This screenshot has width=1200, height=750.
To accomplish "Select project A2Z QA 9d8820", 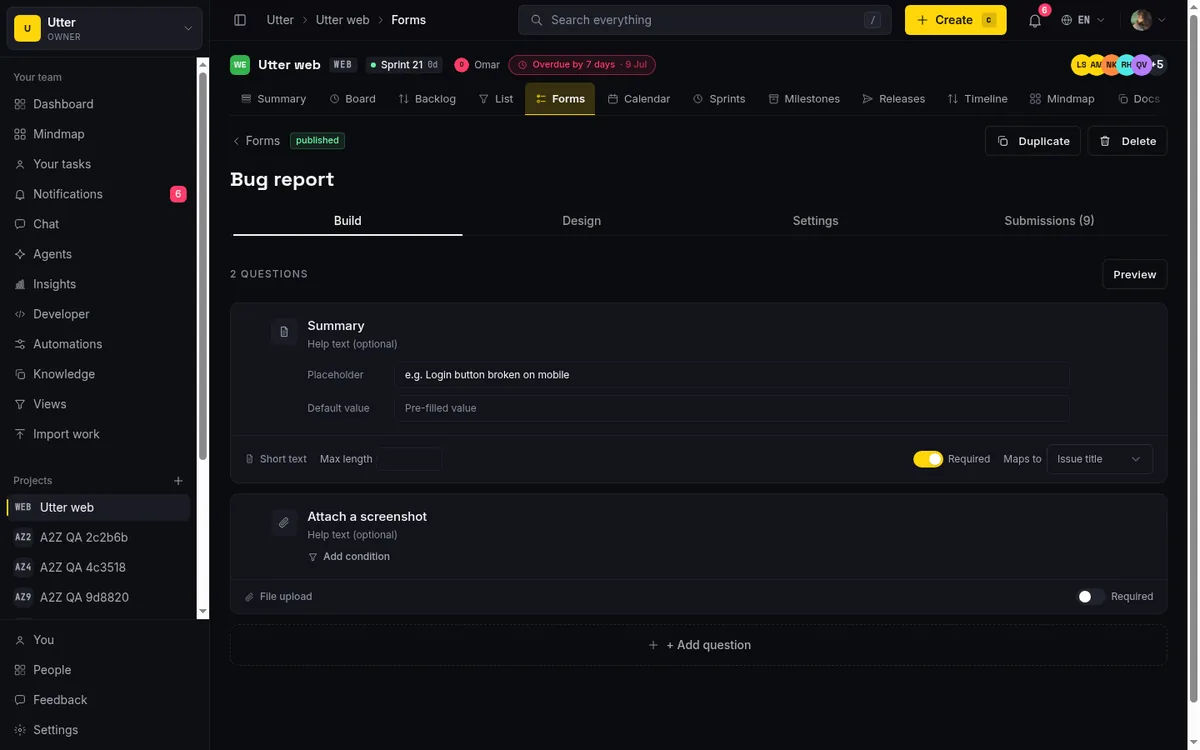I will point(98,597).
